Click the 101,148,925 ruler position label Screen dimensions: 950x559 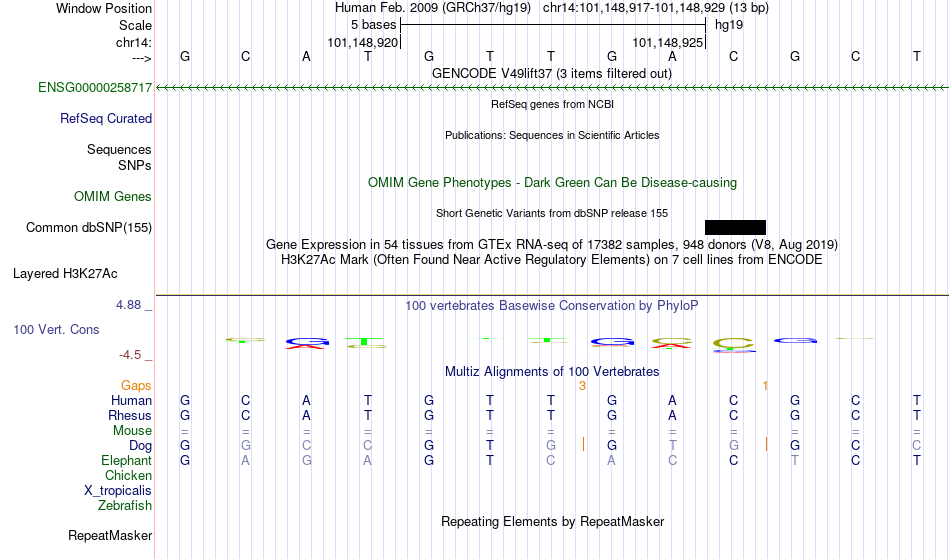pyautogui.click(x=668, y=42)
